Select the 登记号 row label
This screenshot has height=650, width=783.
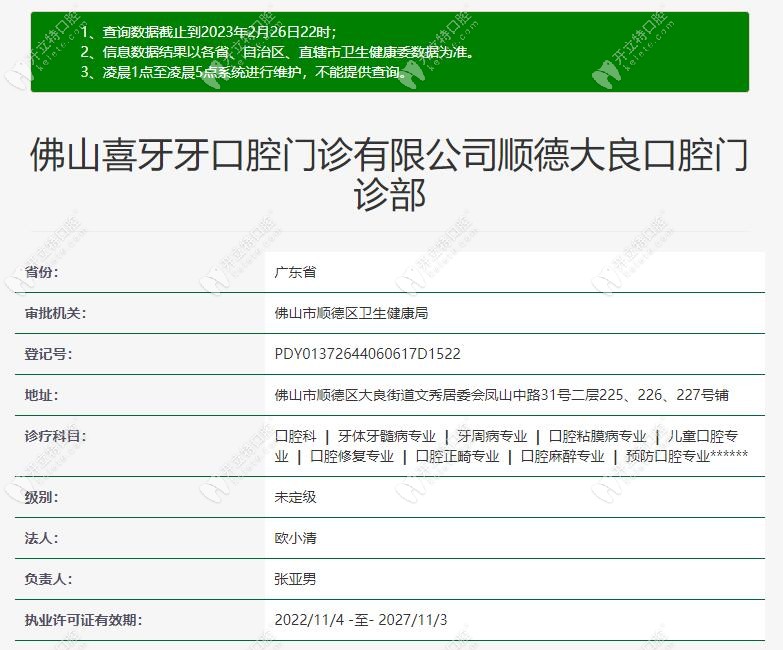tap(48, 354)
